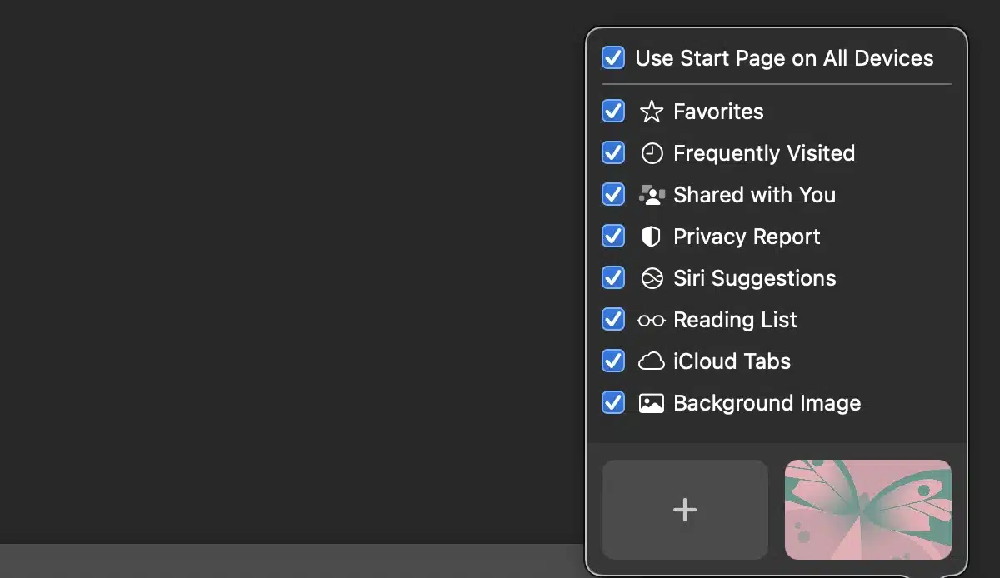Click the Siri icon beside Siri Suggestions
Image resolution: width=1000 pixels, height=578 pixels.
click(x=651, y=278)
